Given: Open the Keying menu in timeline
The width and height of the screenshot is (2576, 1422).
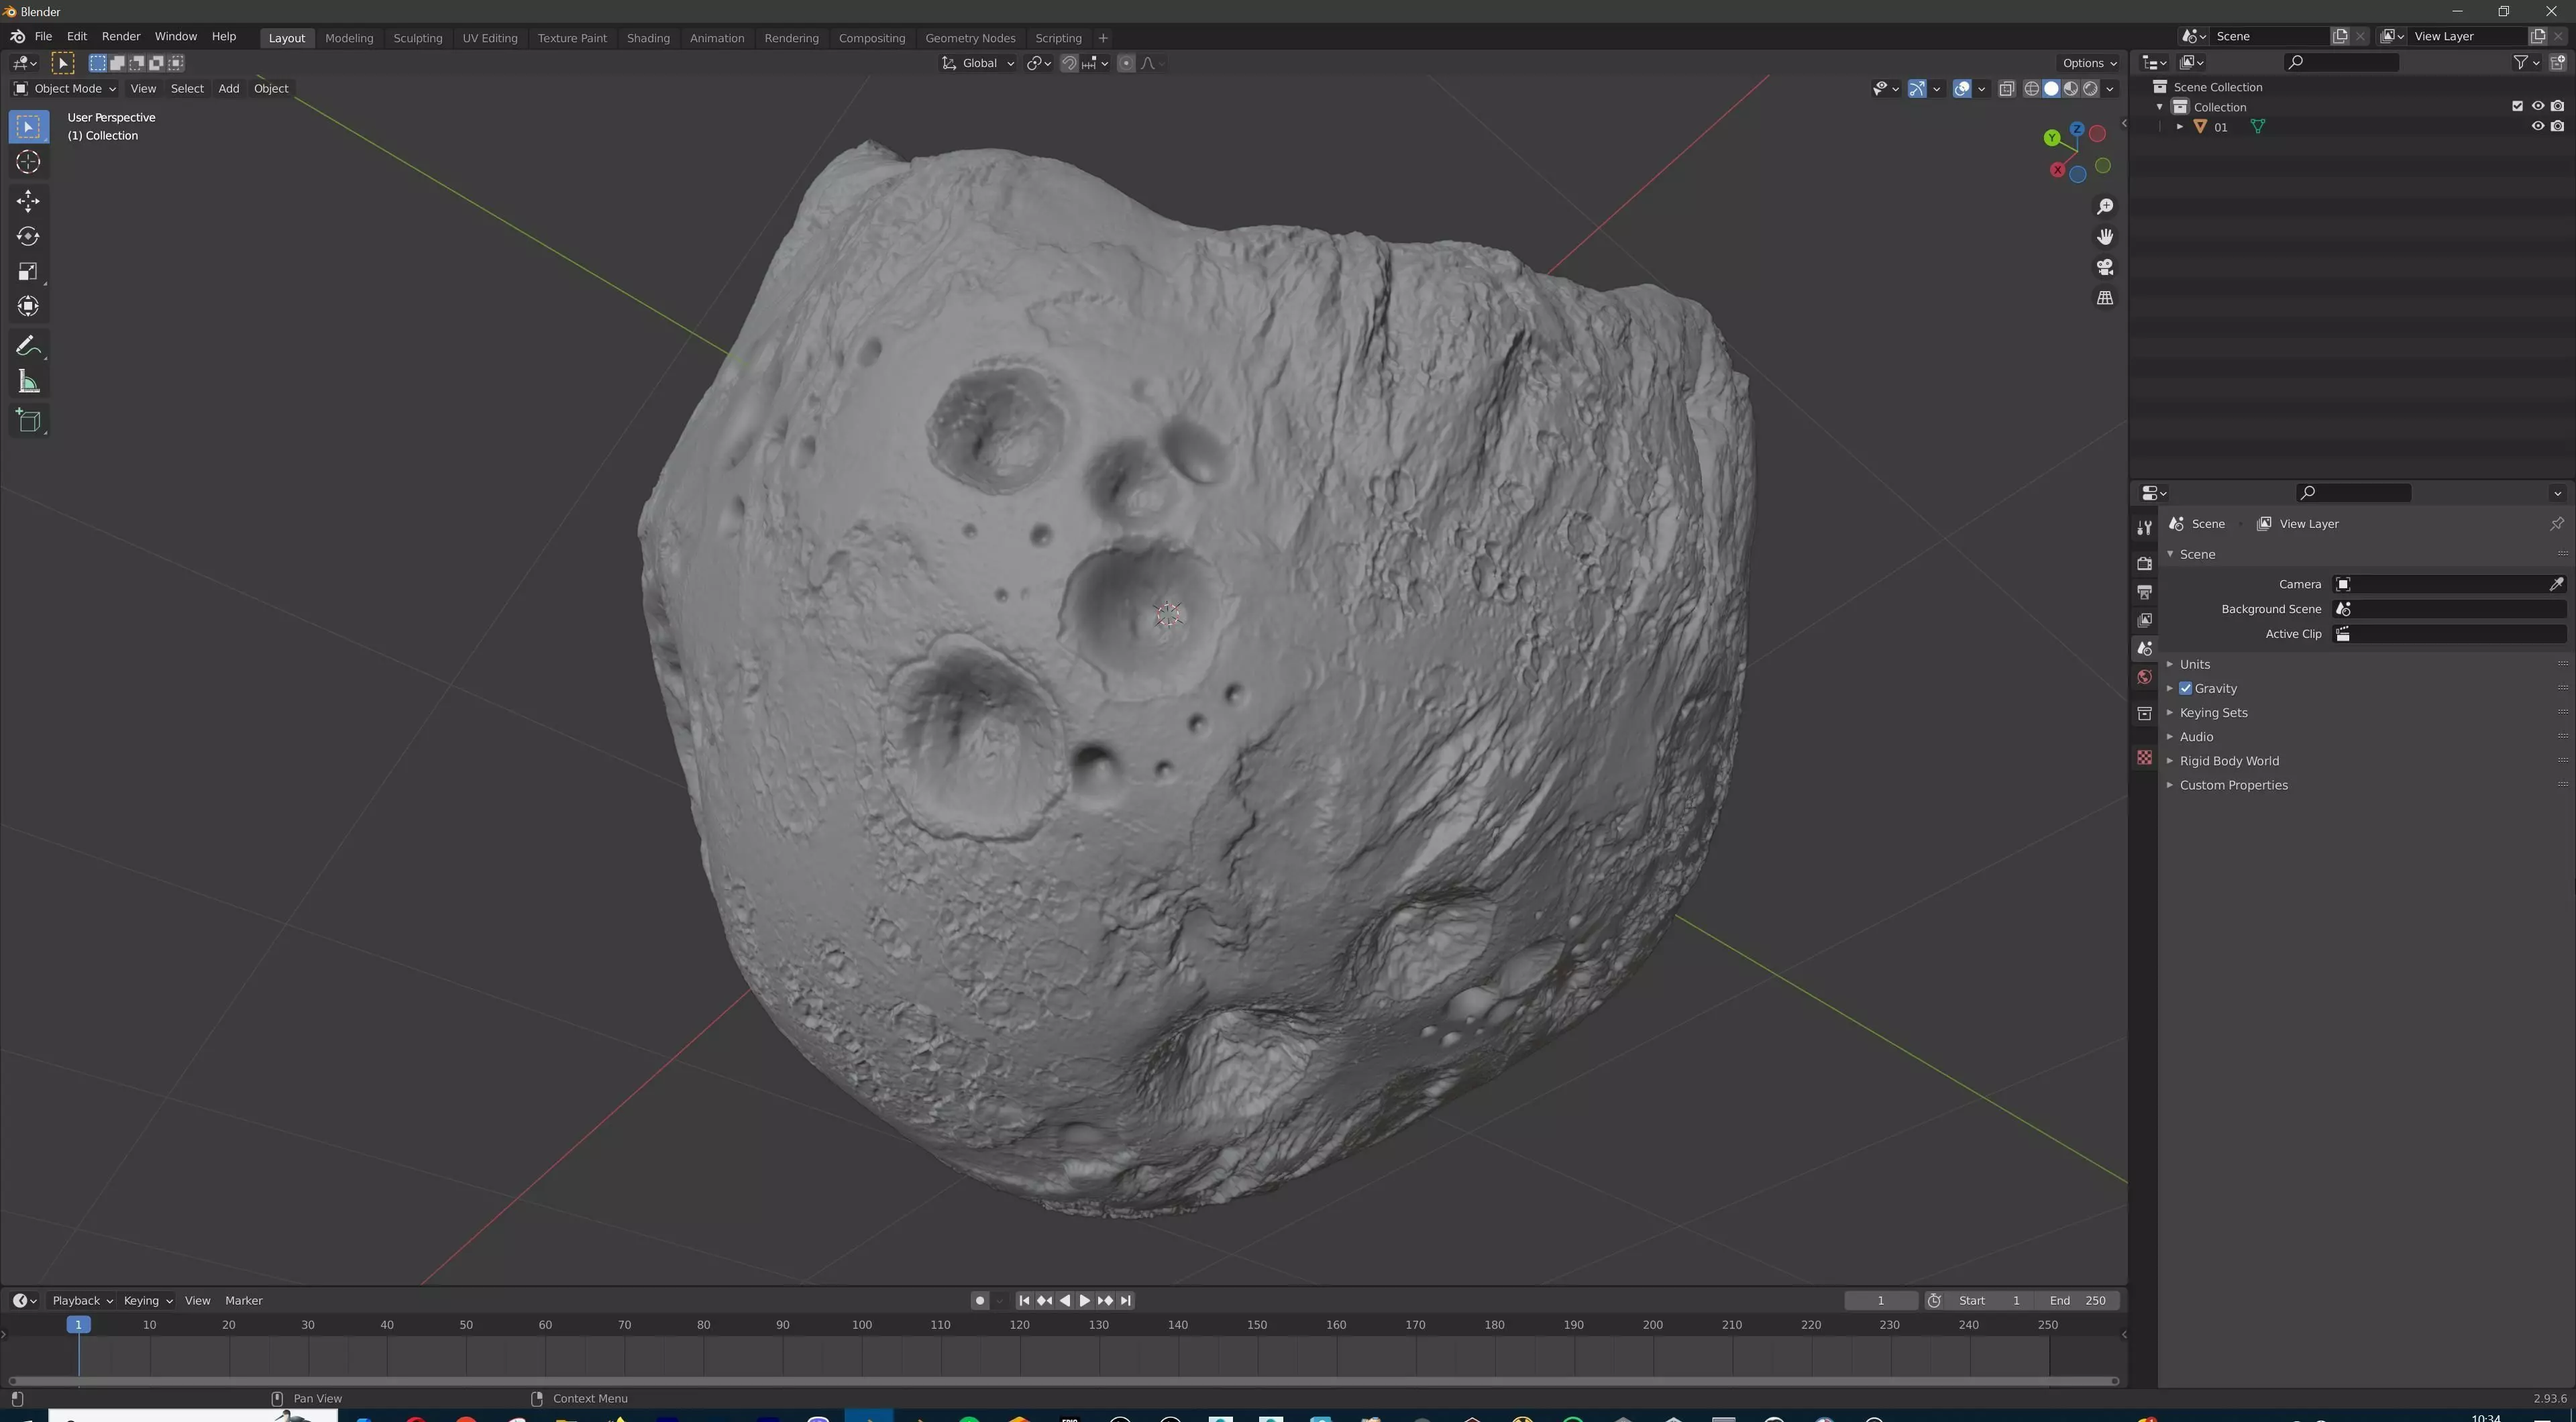Looking at the screenshot, I should pos(147,1300).
